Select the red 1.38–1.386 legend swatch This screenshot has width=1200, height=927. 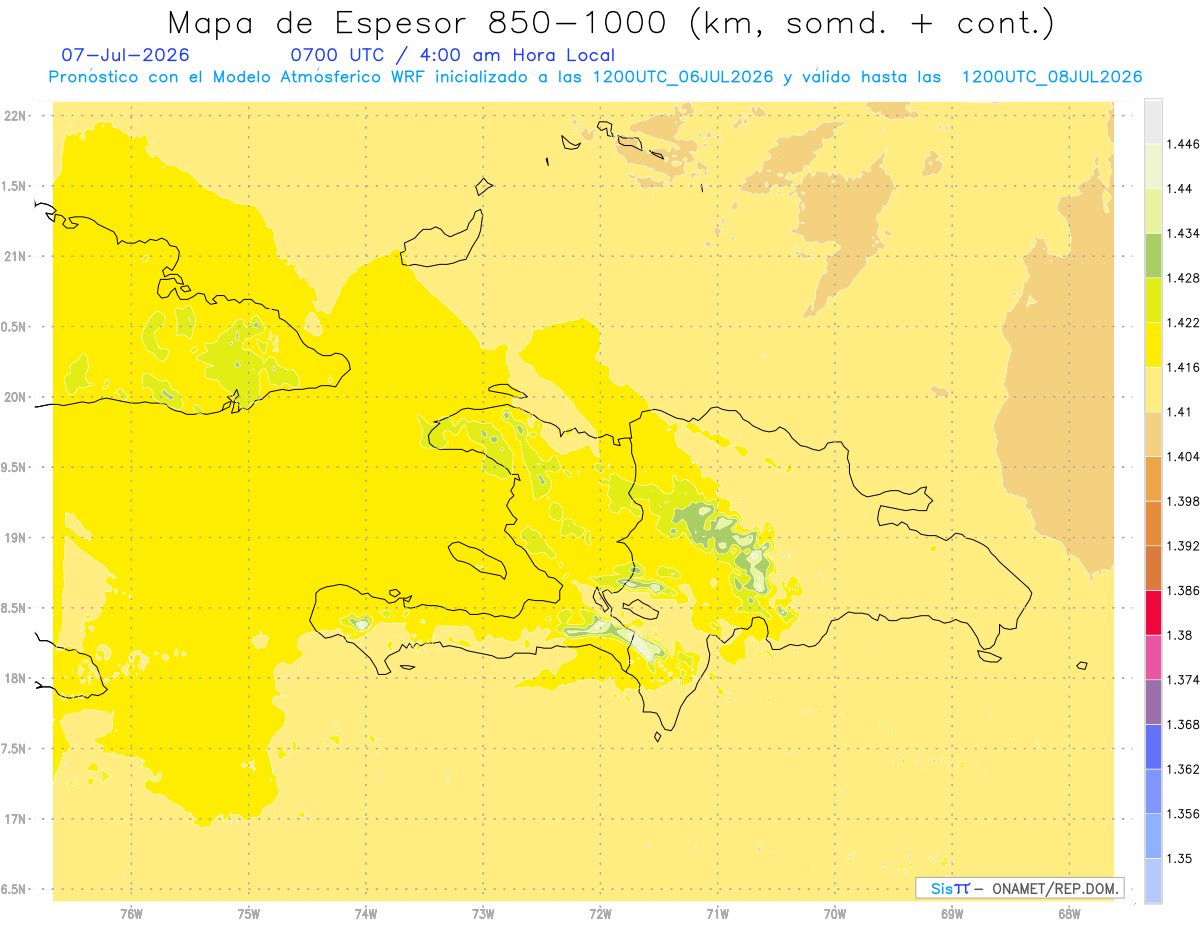[x=1153, y=612]
